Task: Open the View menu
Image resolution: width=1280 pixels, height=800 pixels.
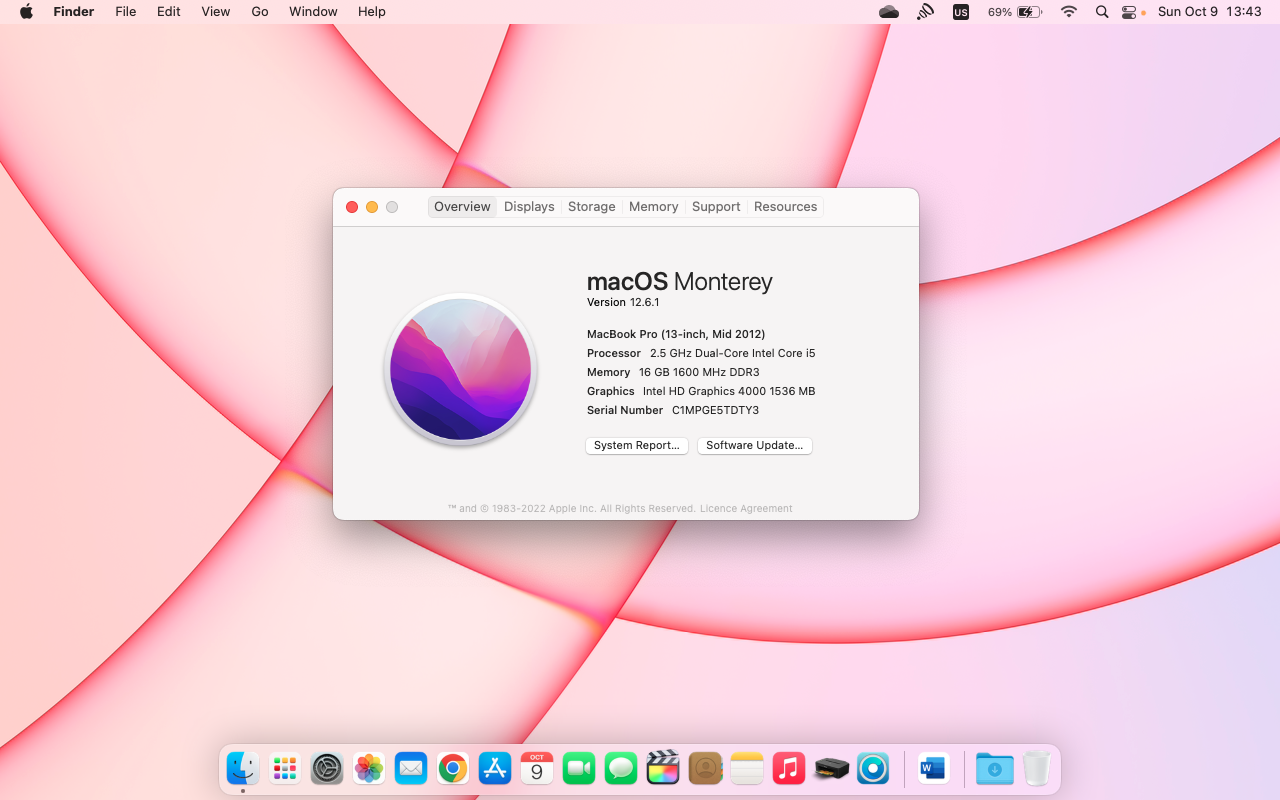Action: [215, 12]
